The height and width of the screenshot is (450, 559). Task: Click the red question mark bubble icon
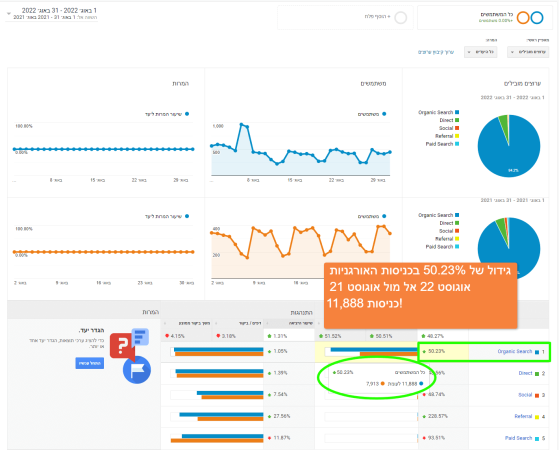[x=122, y=345]
